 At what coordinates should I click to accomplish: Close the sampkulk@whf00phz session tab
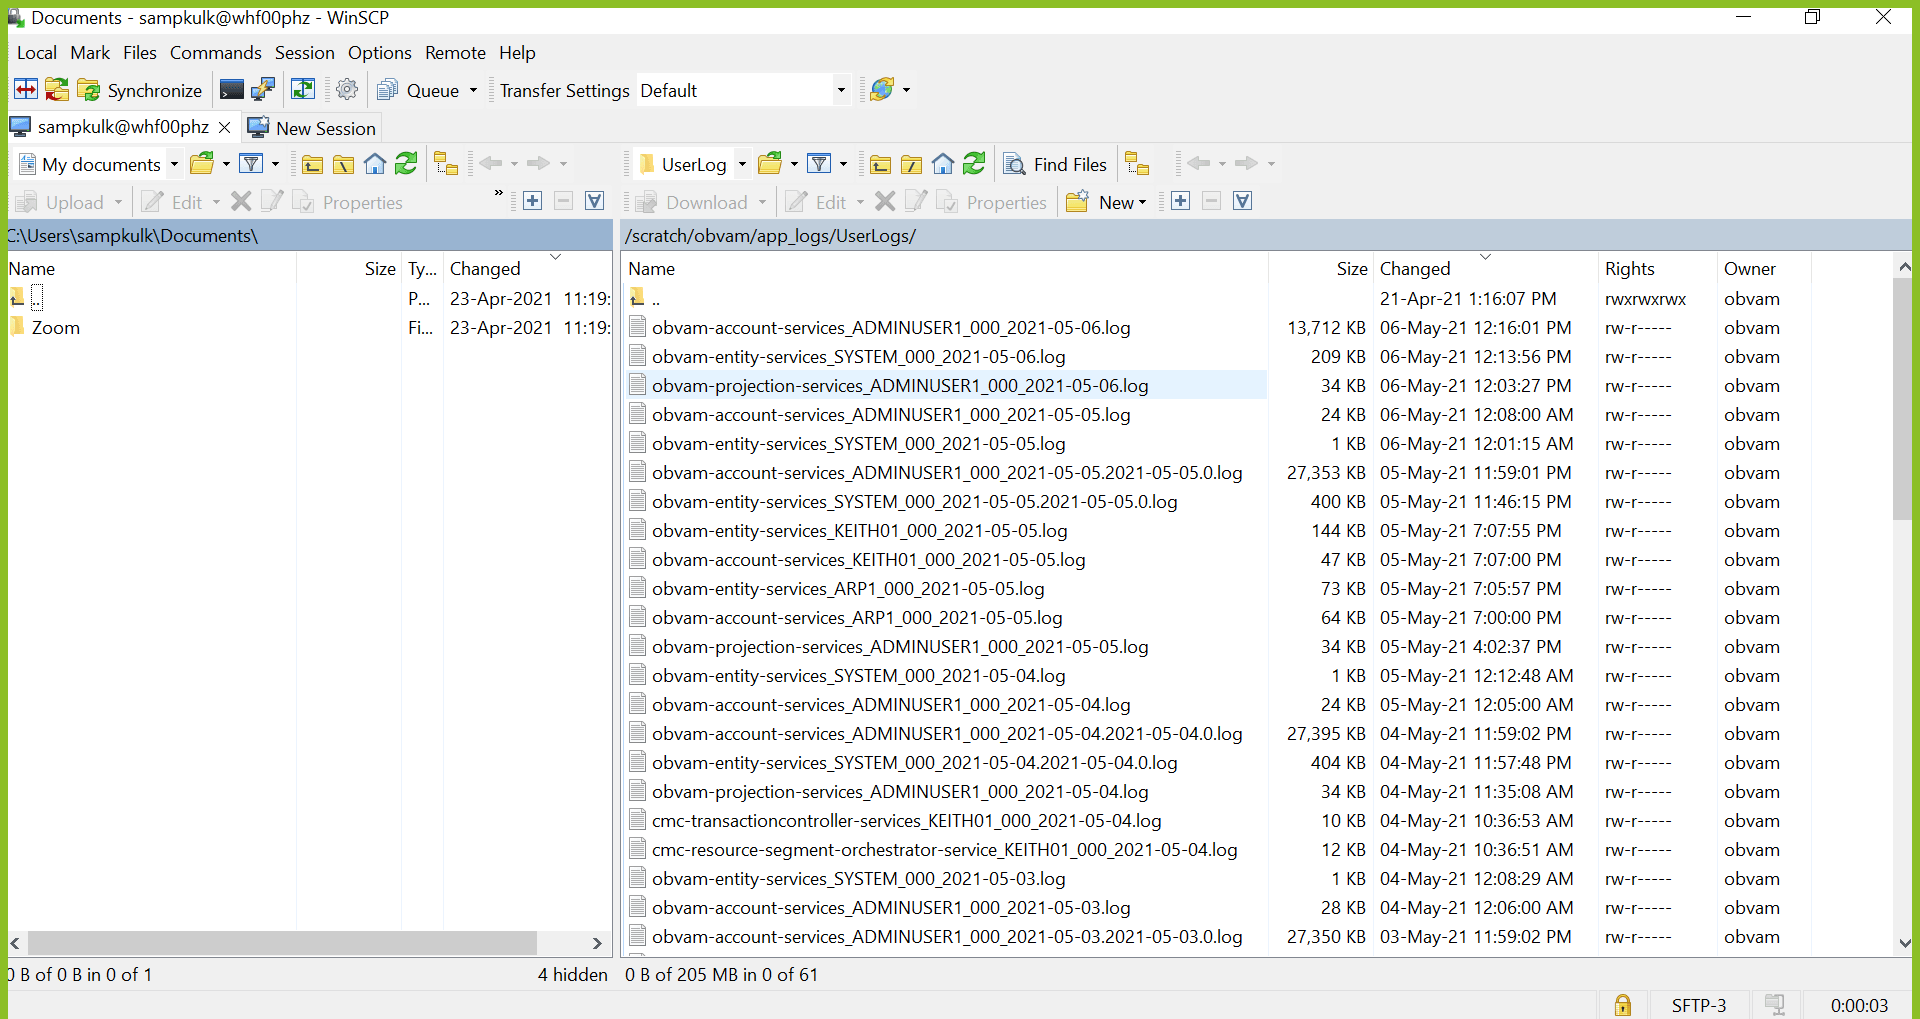225,127
